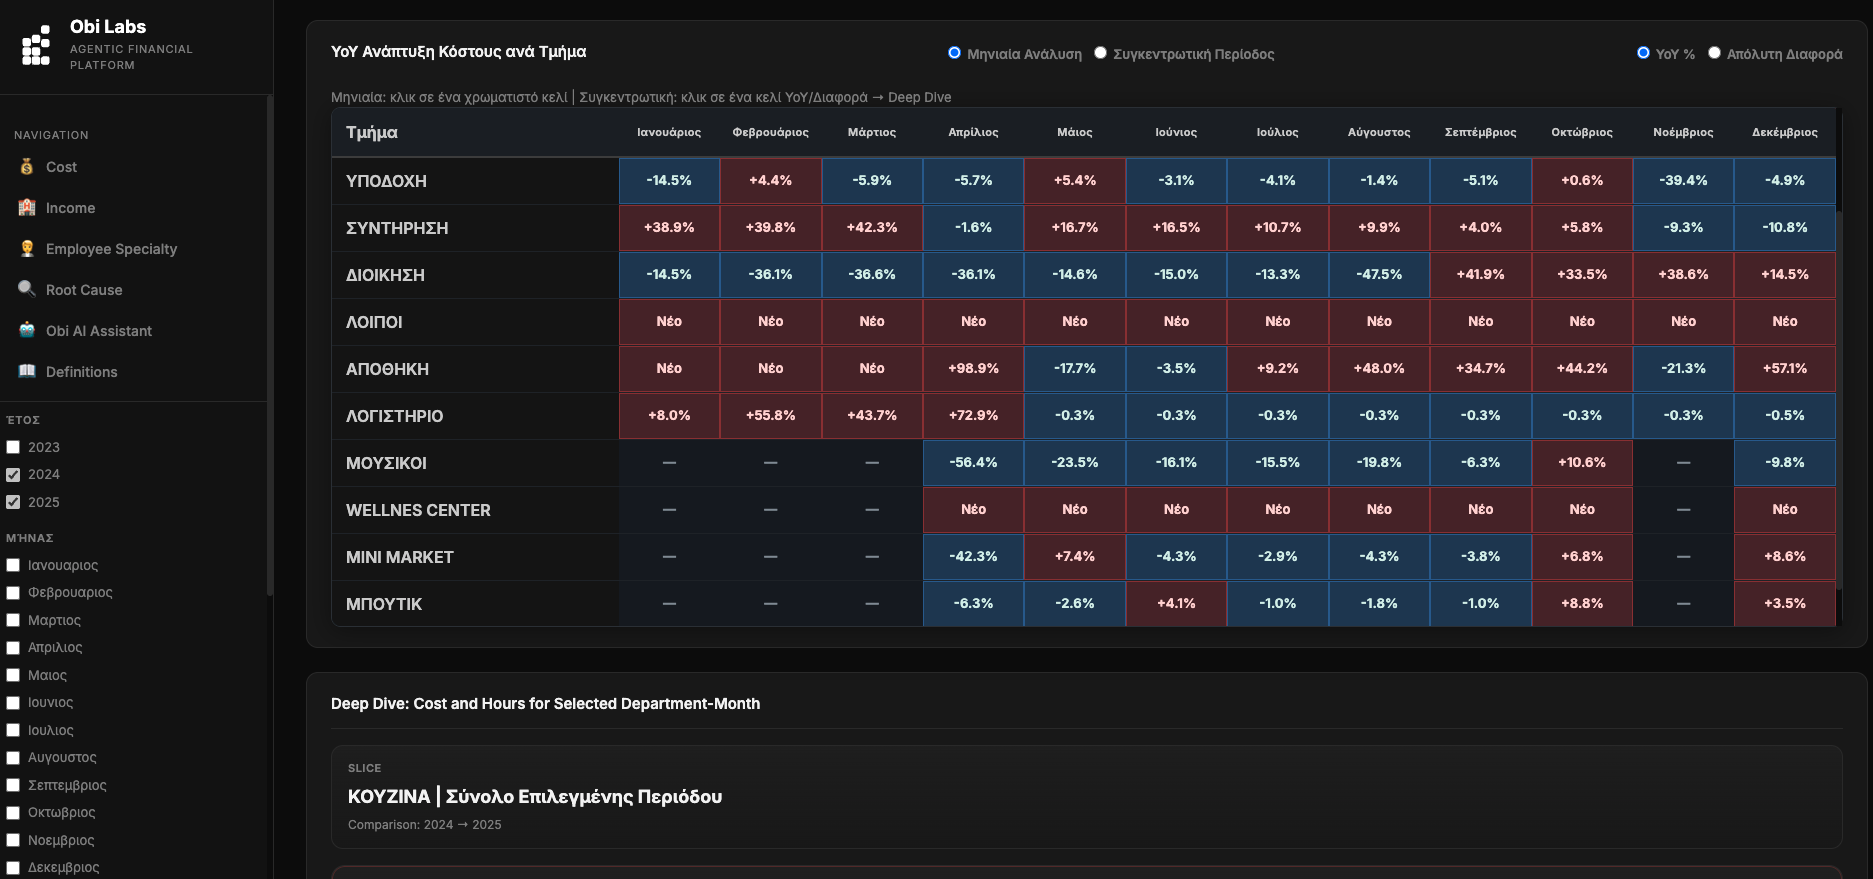Enable the 2023 year checkbox
1873x879 pixels.
coord(13,447)
